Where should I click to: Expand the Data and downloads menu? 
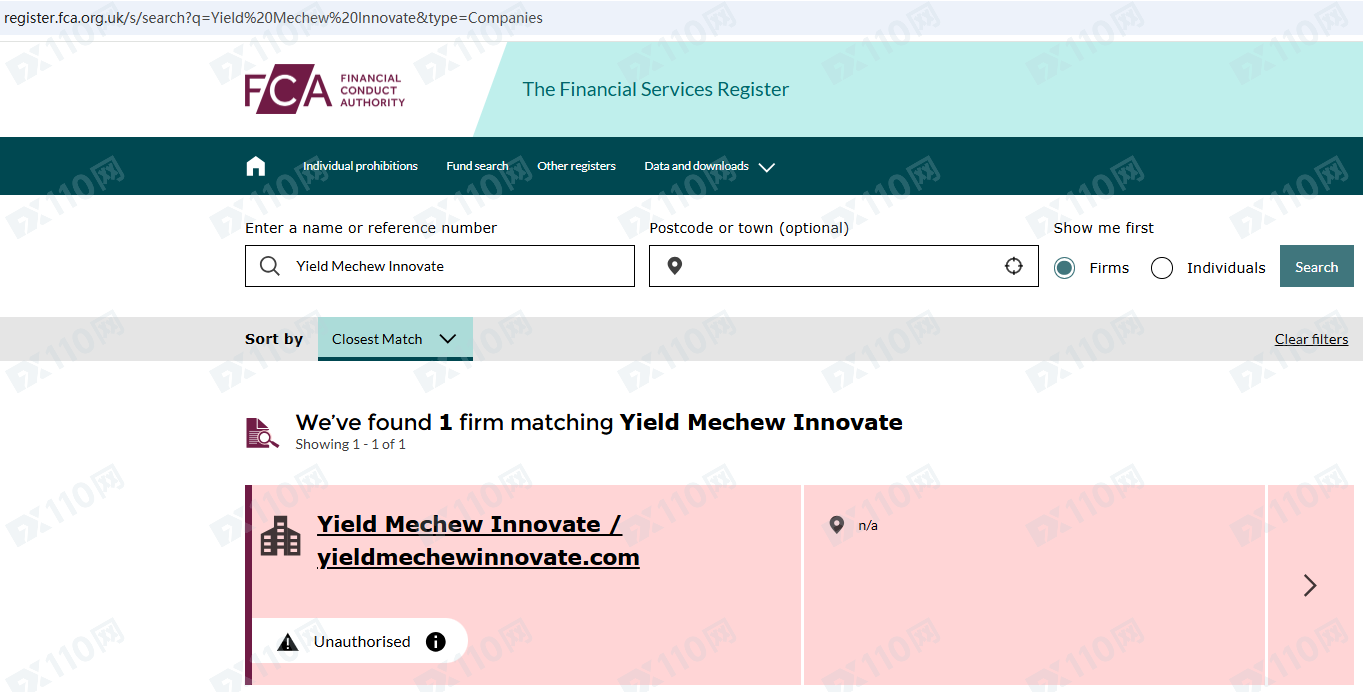pyautogui.click(x=709, y=166)
